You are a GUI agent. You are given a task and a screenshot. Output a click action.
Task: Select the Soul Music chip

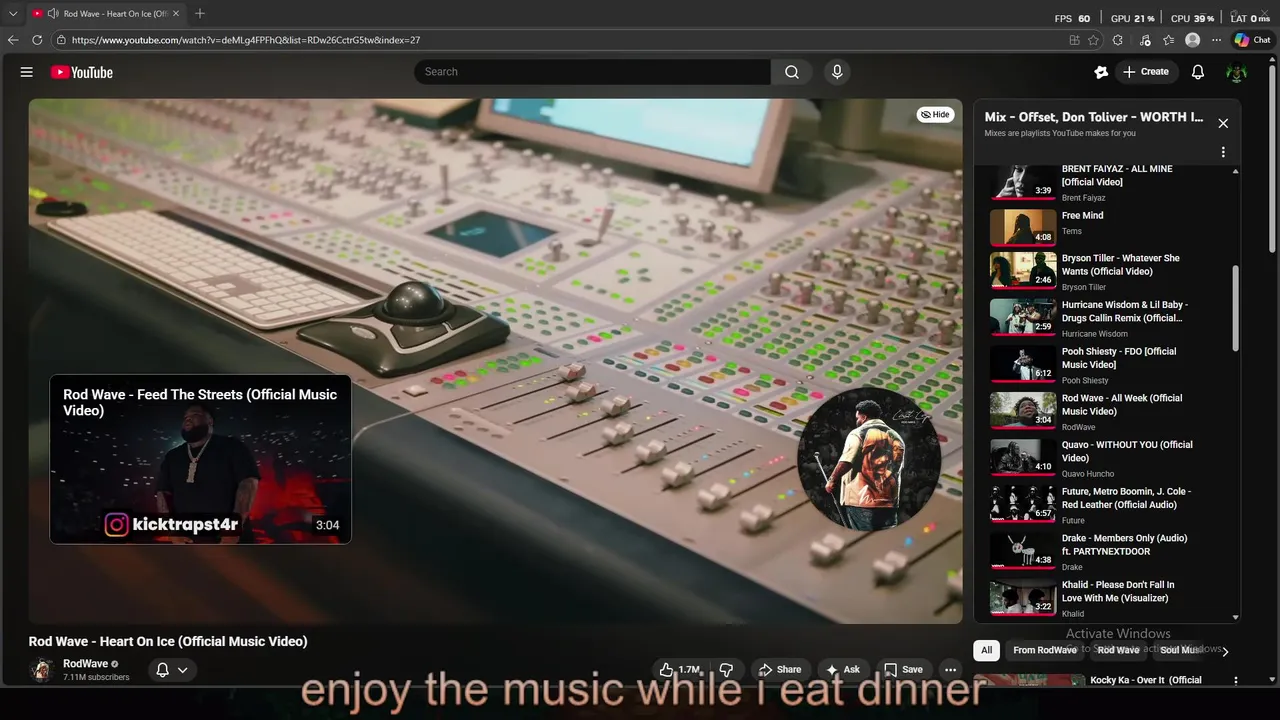[1181, 650]
